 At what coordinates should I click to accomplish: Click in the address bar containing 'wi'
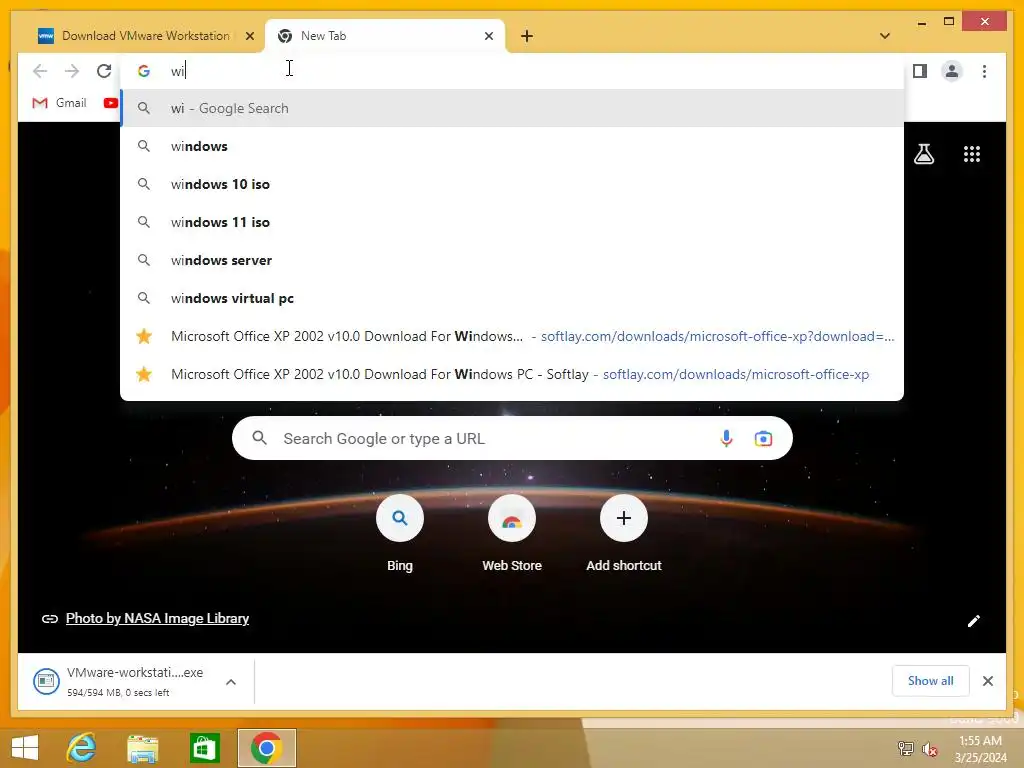tap(512, 71)
